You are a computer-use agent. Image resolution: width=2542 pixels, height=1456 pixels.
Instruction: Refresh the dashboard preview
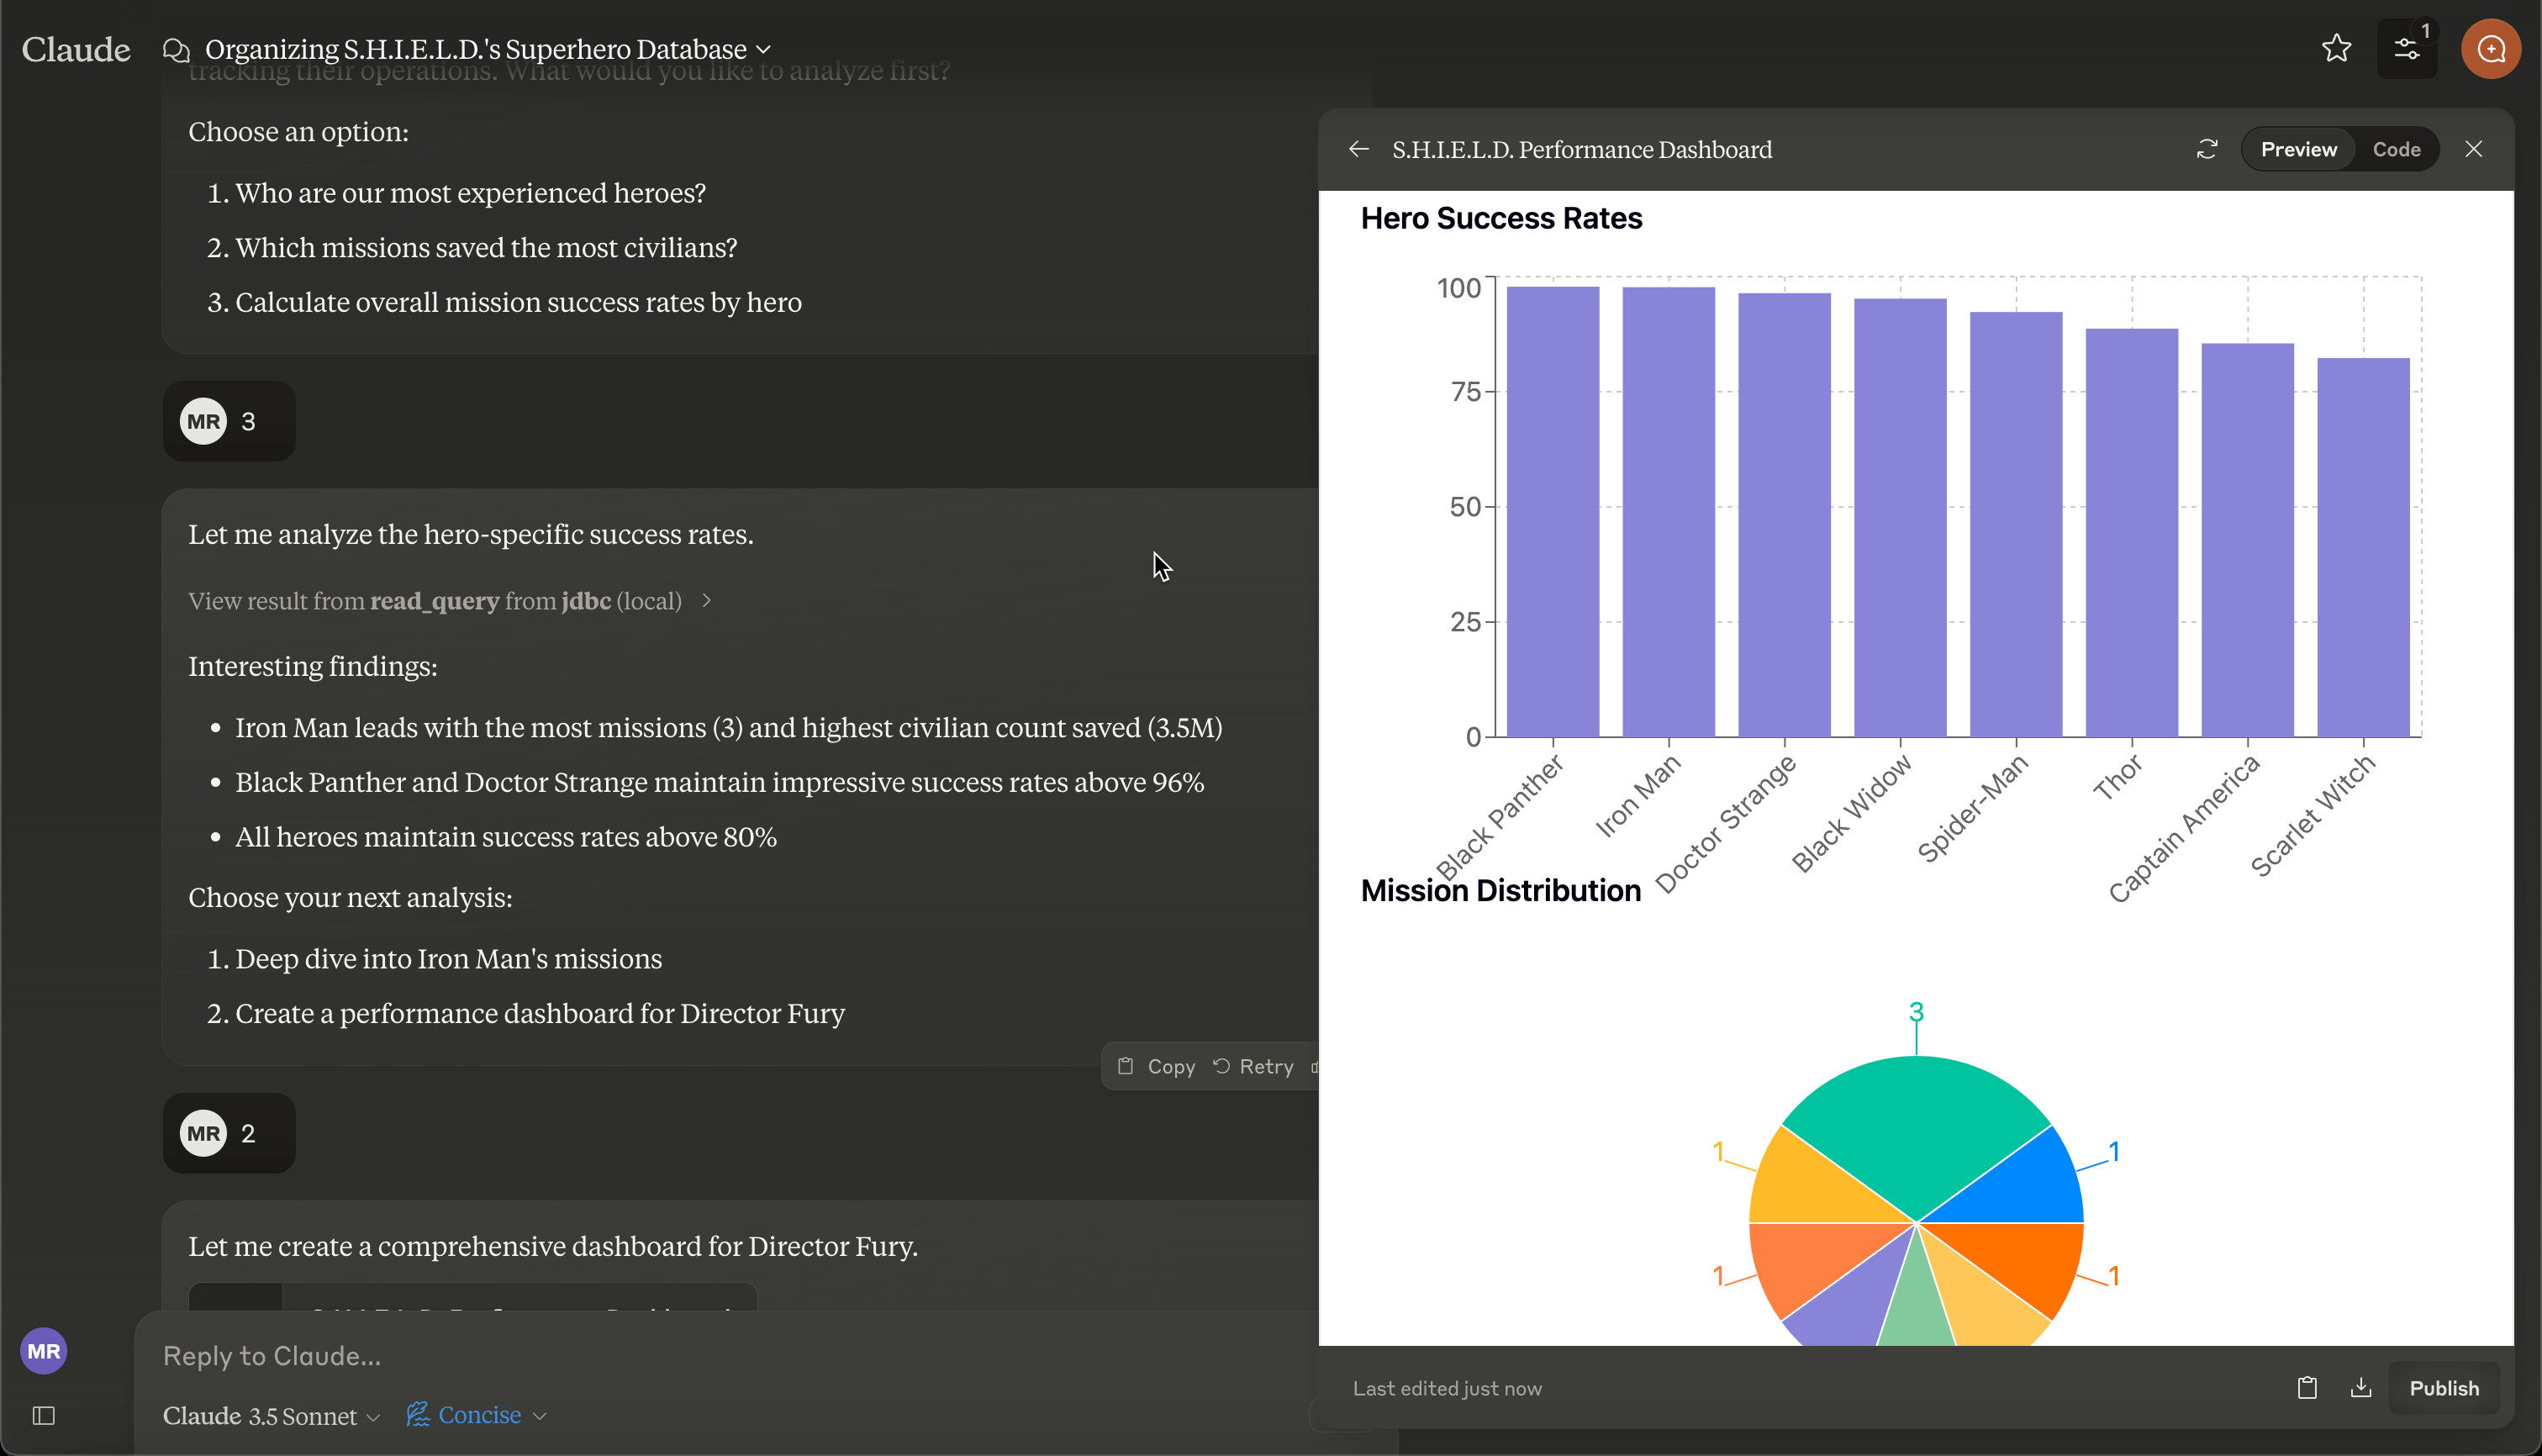click(x=2207, y=149)
